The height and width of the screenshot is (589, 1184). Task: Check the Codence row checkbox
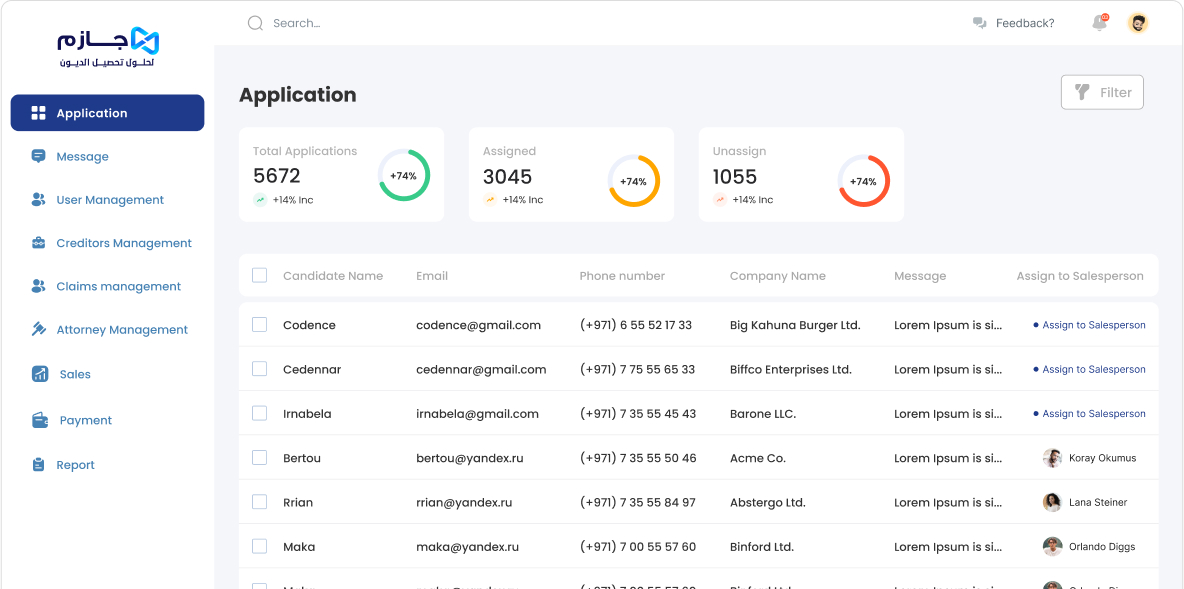260,325
